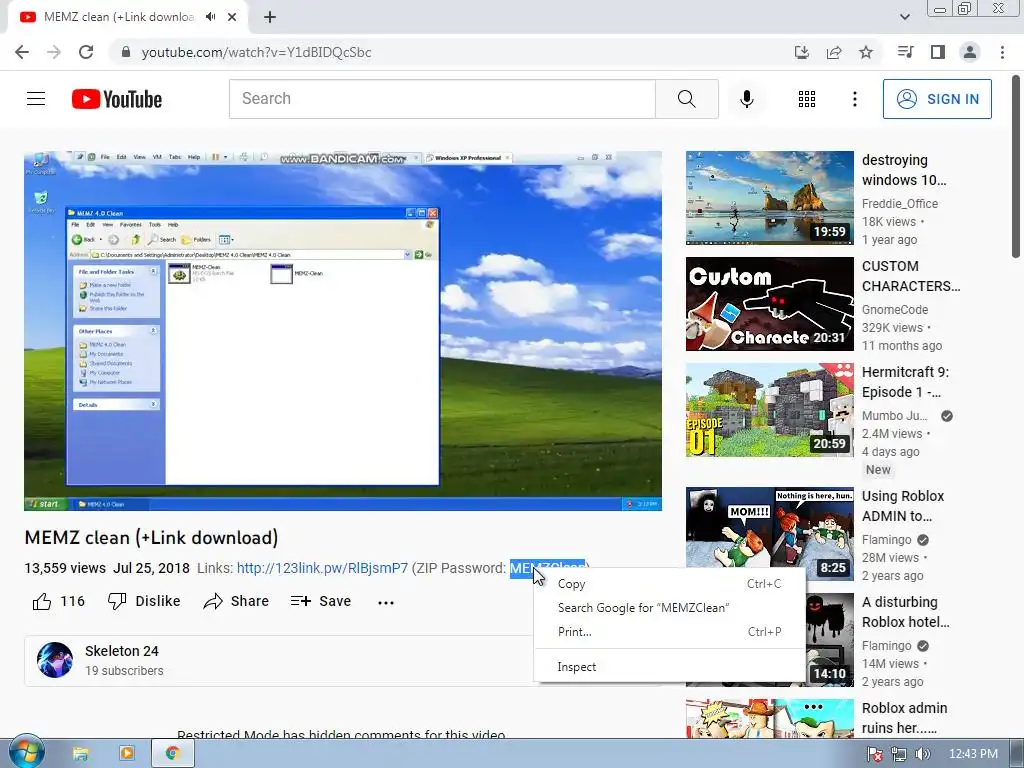Click the video player area

coord(343,330)
